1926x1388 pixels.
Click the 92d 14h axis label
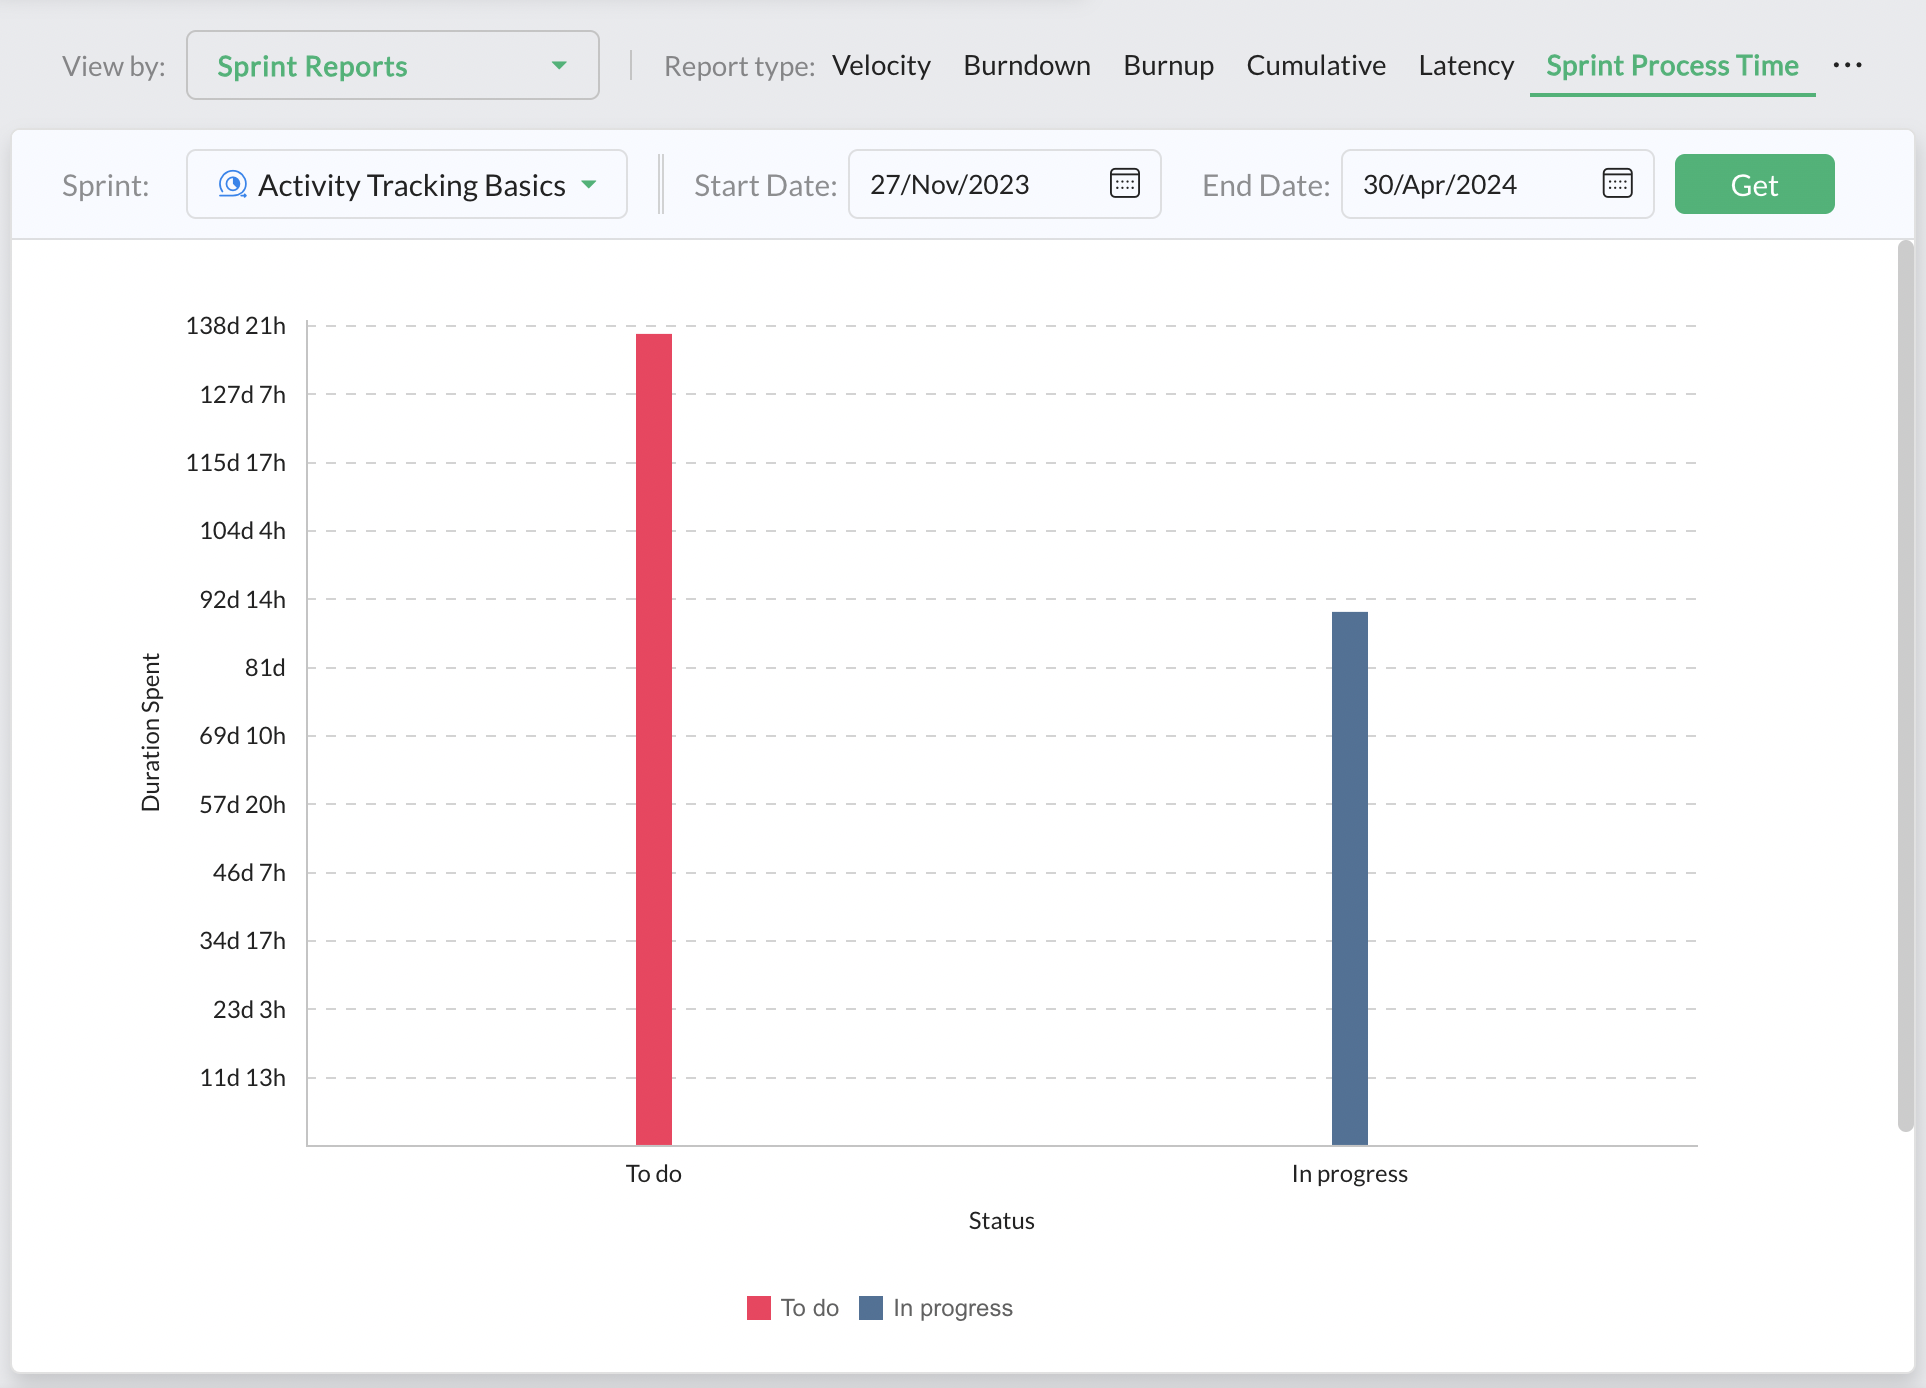point(243,600)
